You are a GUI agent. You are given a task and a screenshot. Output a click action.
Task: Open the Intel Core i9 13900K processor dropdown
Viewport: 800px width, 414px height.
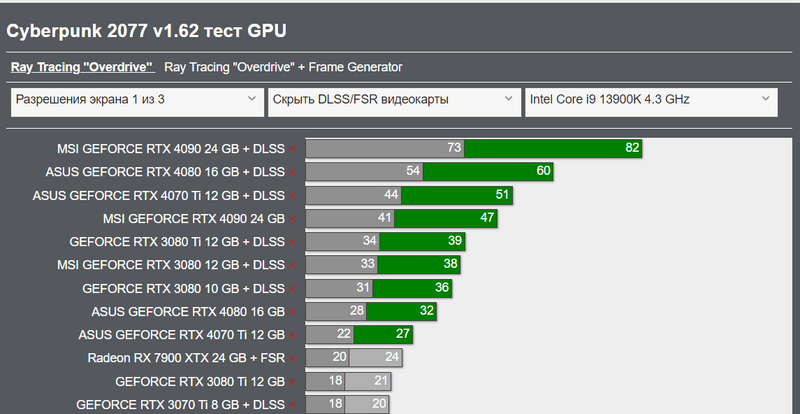[650, 100]
